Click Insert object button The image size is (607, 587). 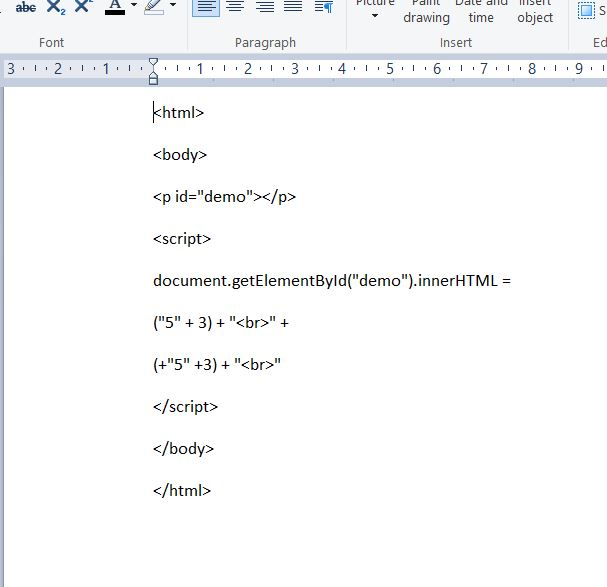[535, 12]
